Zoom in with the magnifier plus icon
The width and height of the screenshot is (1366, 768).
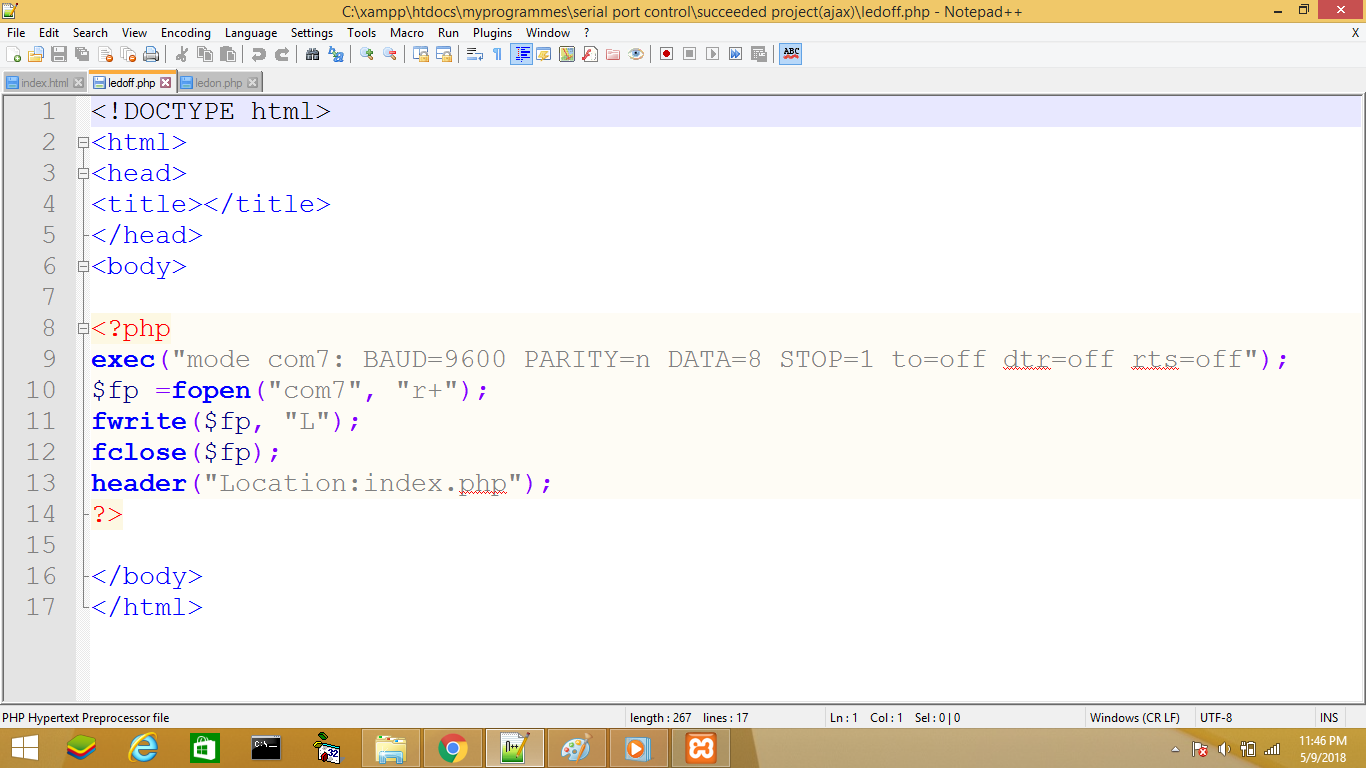point(366,54)
